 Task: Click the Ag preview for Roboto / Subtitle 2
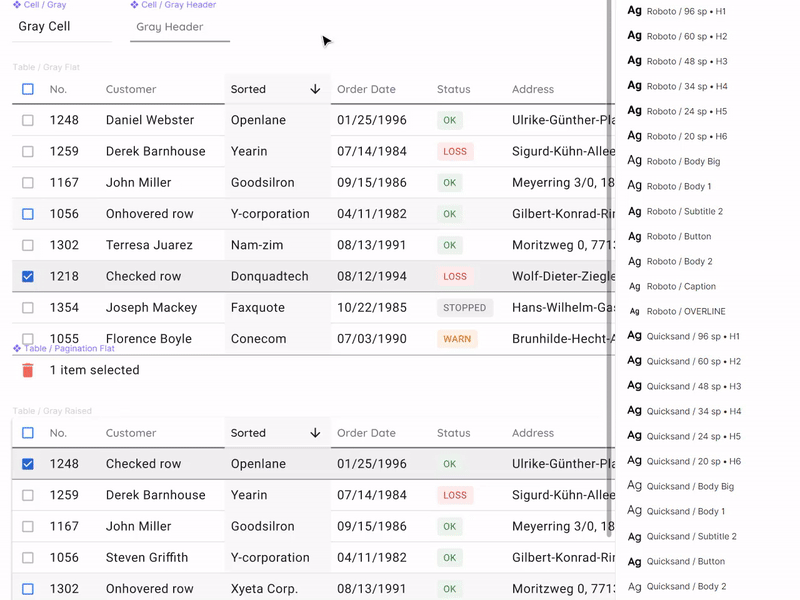[x=634, y=211]
